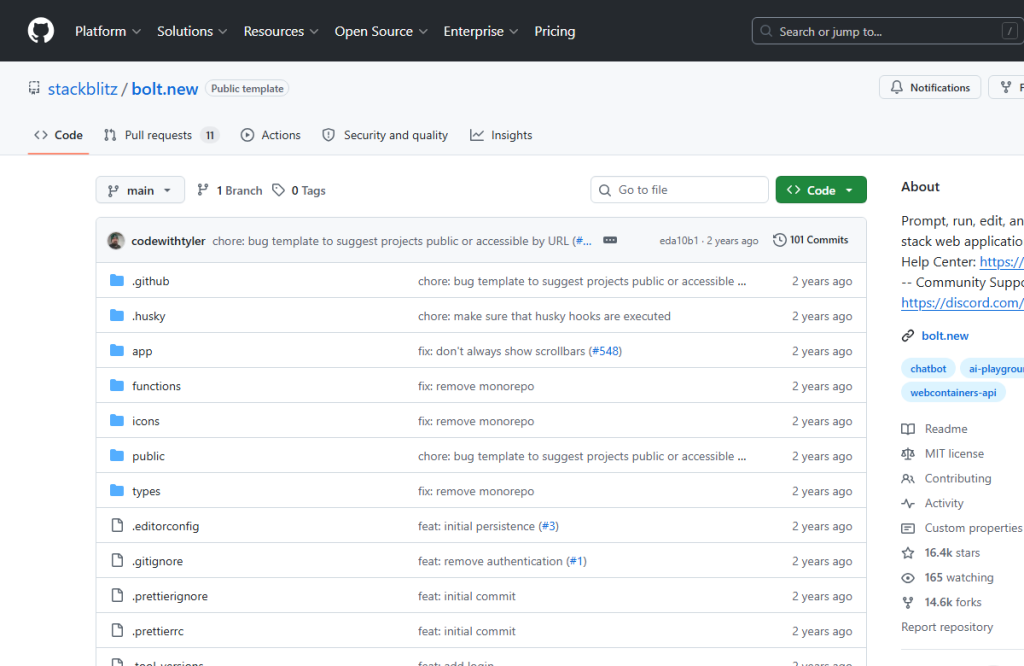This screenshot has height=666, width=1024.
Task: Click the .prettierignore file icon
Action: (117, 595)
